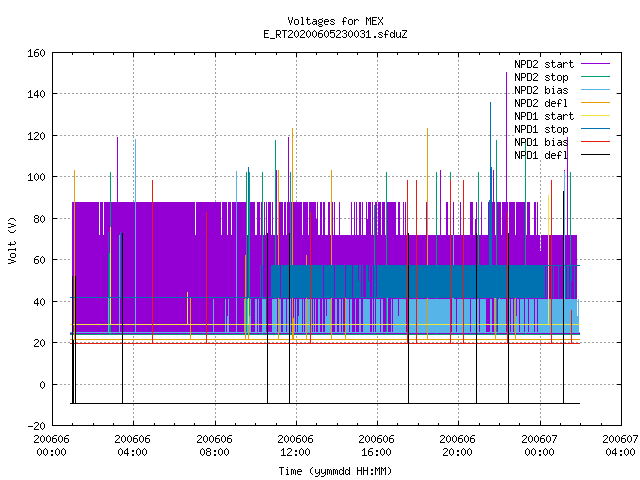Select the filename E_RT20200605230031.sfduZ subtitle
Viewport: 640px width, 480px height.
coord(335,34)
